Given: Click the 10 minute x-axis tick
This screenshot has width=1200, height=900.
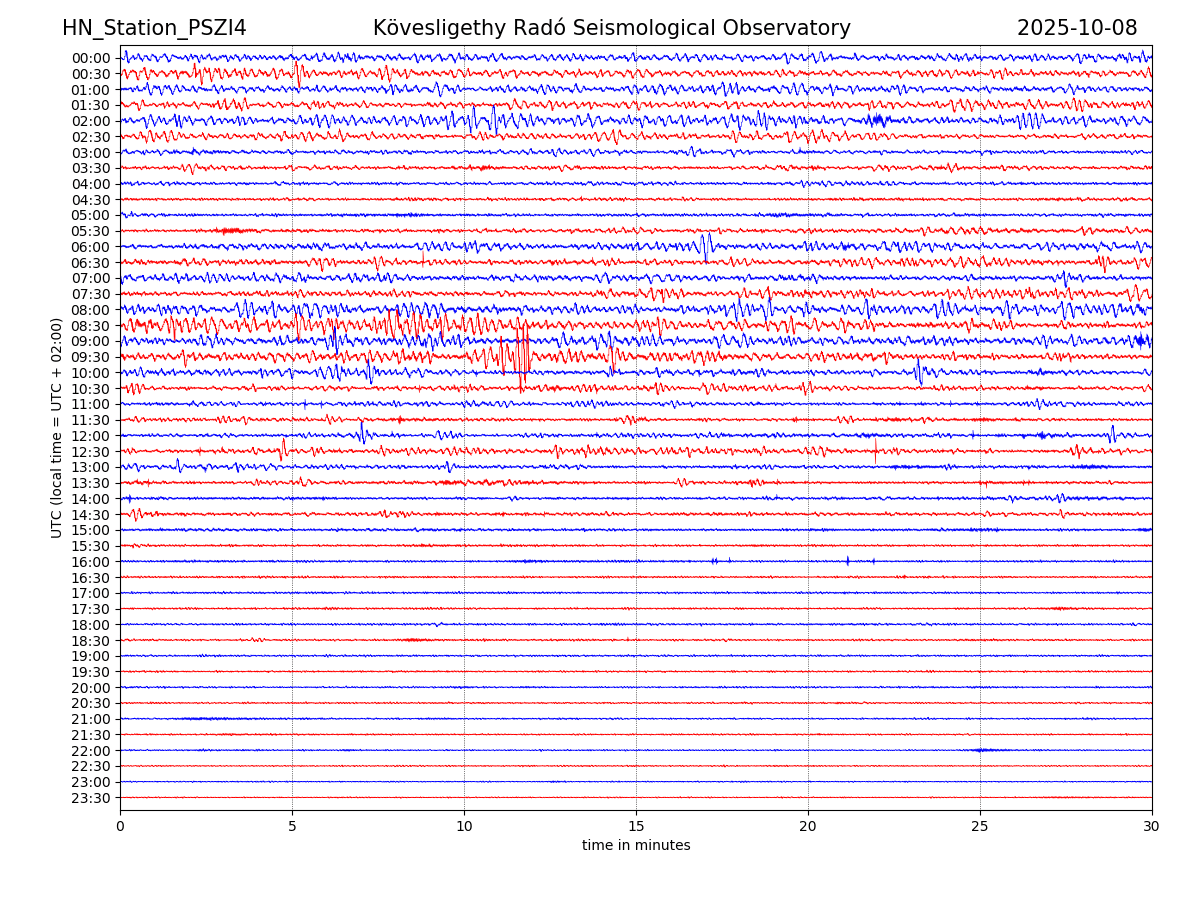Looking at the screenshot, I should [x=464, y=827].
